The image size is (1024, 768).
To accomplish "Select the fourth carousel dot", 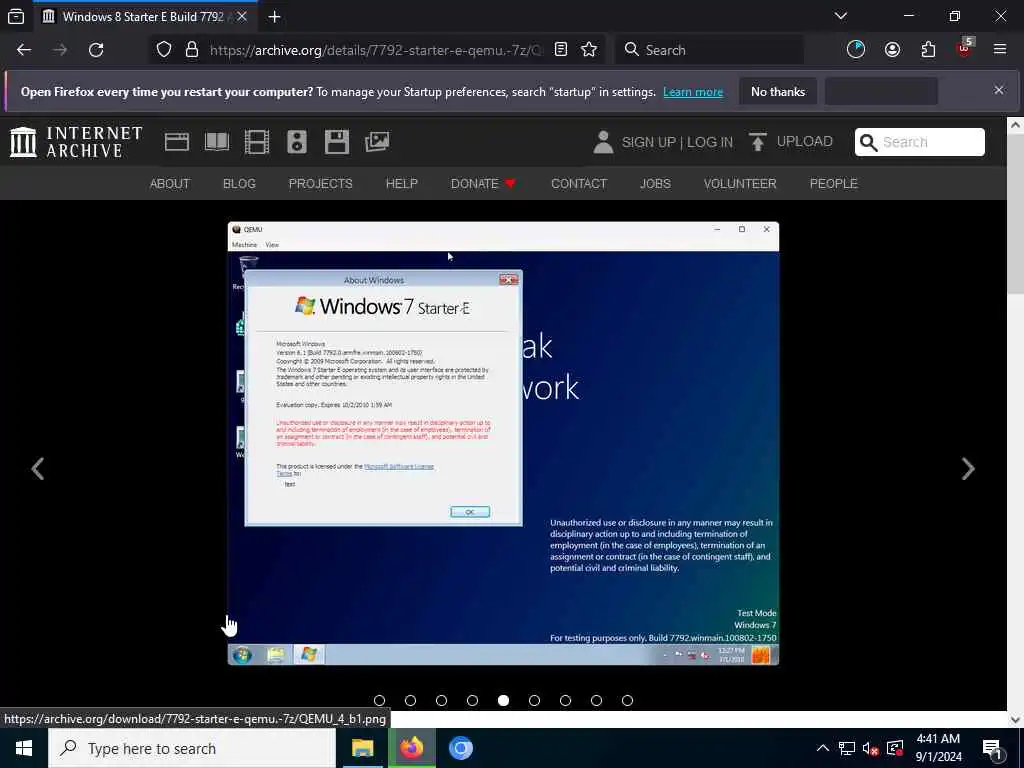I will tap(472, 700).
